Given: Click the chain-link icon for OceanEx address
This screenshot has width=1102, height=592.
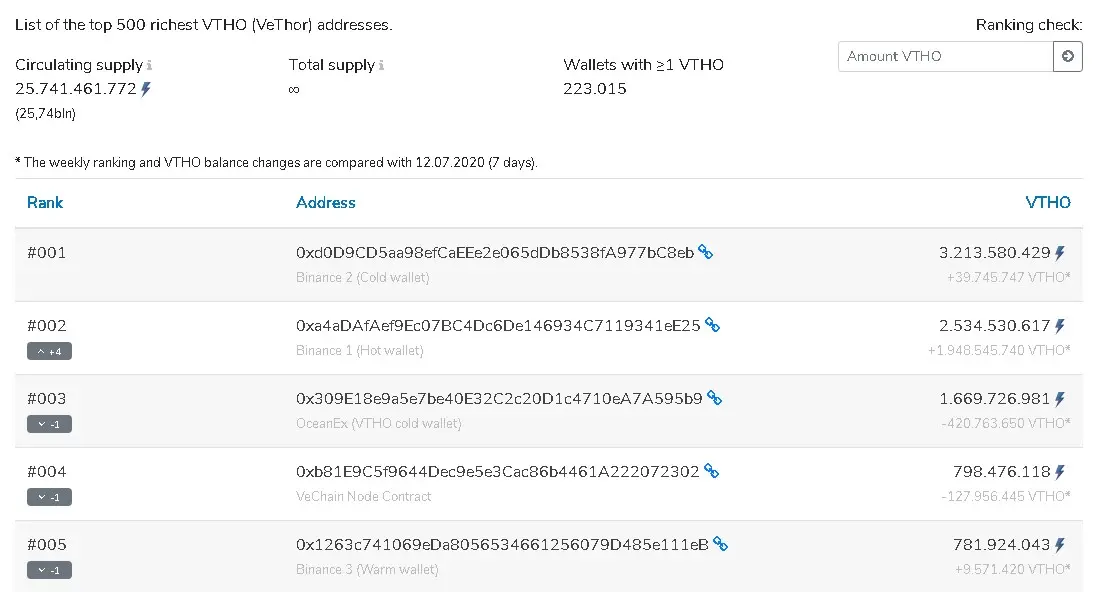Looking at the screenshot, I should point(714,398).
